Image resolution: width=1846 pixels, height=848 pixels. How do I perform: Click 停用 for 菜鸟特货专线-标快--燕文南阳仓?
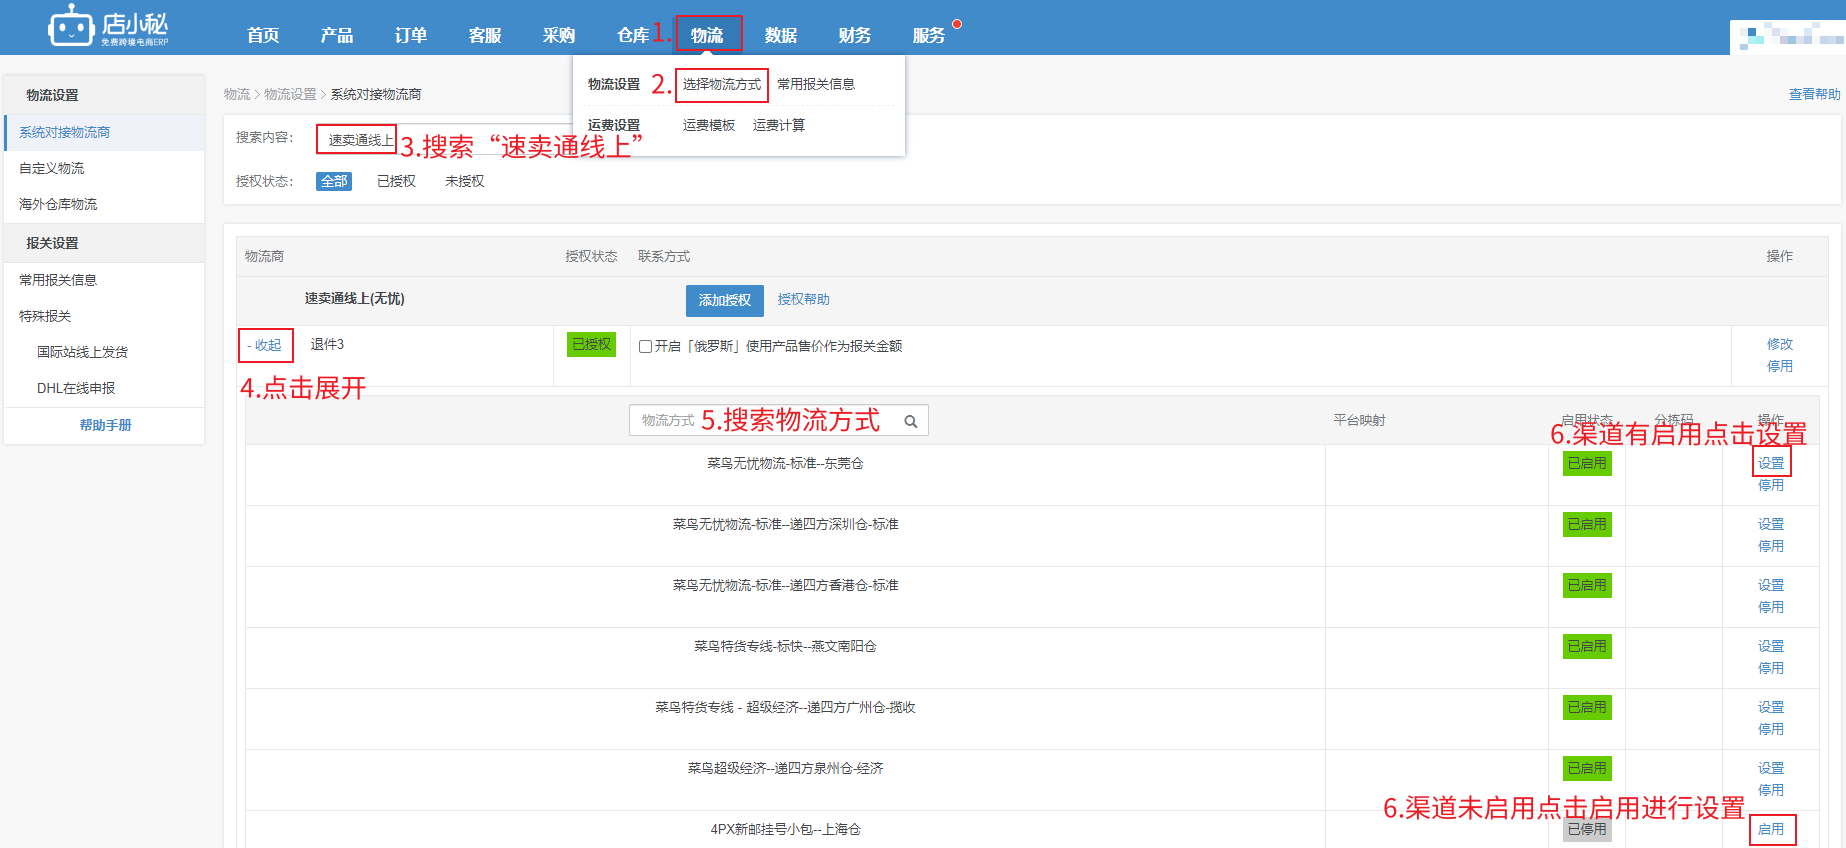click(x=1771, y=668)
